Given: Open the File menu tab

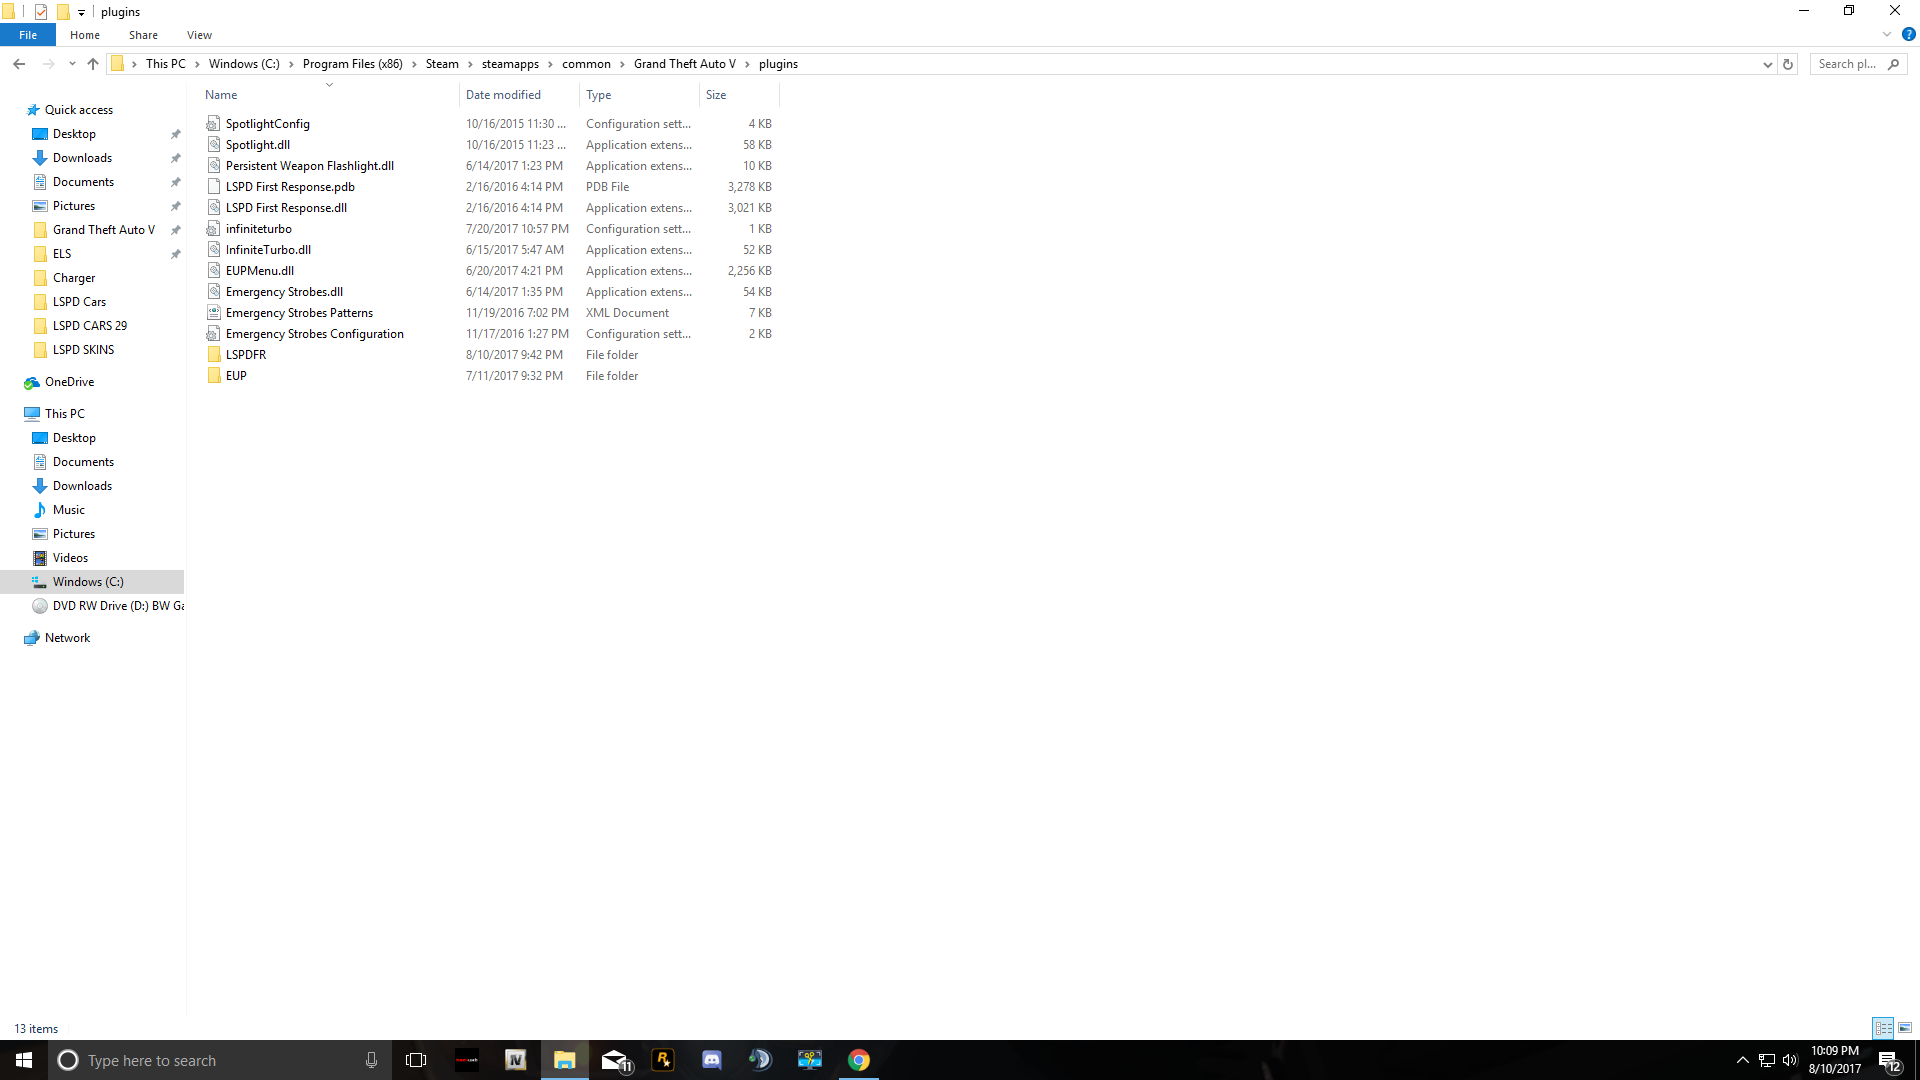Looking at the screenshot, I should [28, 35].
